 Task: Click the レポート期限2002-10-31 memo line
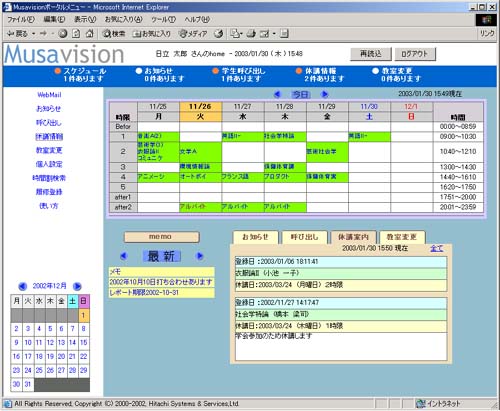pyautogui.click(x=161, y=293)
